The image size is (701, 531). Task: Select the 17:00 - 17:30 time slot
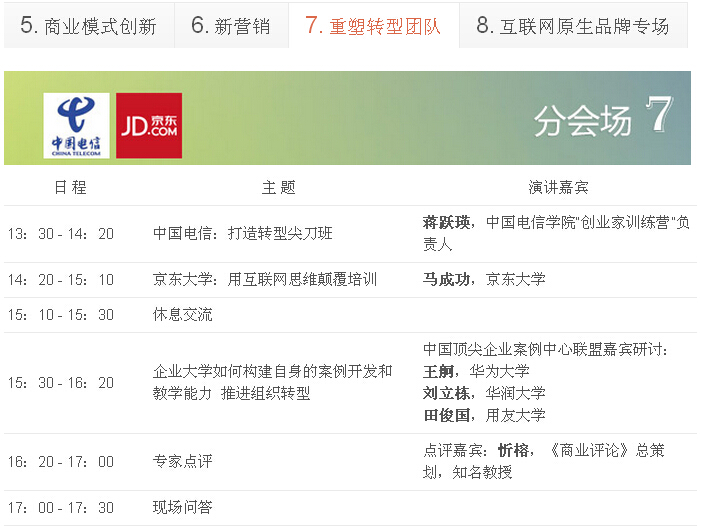coord(61,508)
